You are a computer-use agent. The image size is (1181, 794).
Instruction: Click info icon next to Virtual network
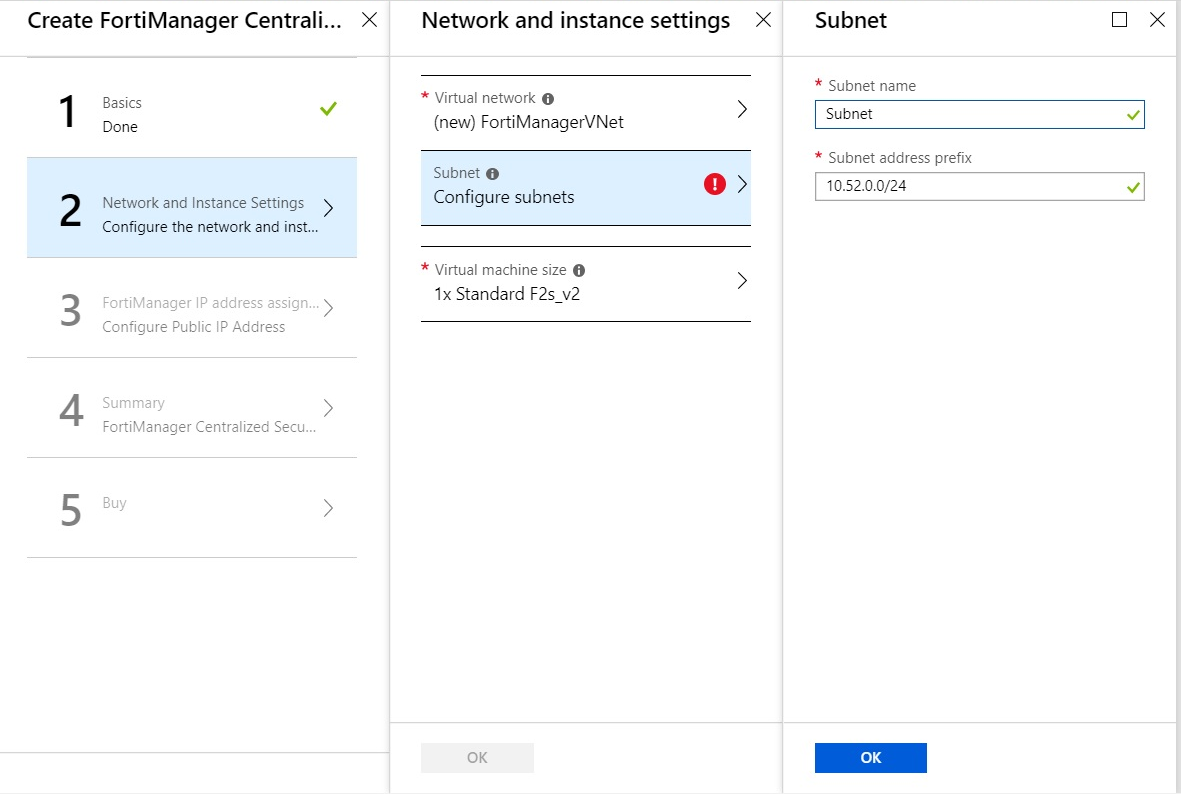click(547, 99)
